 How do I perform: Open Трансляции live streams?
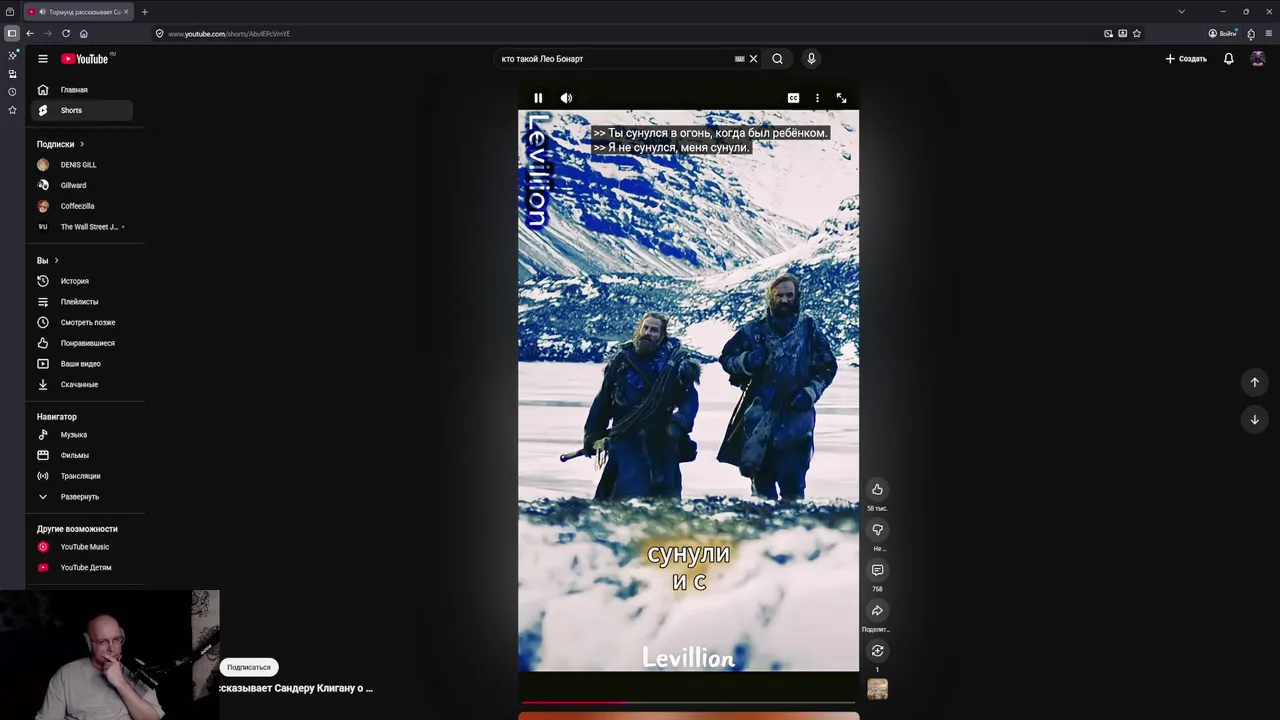pyautogui.click(x=81, y=476)
